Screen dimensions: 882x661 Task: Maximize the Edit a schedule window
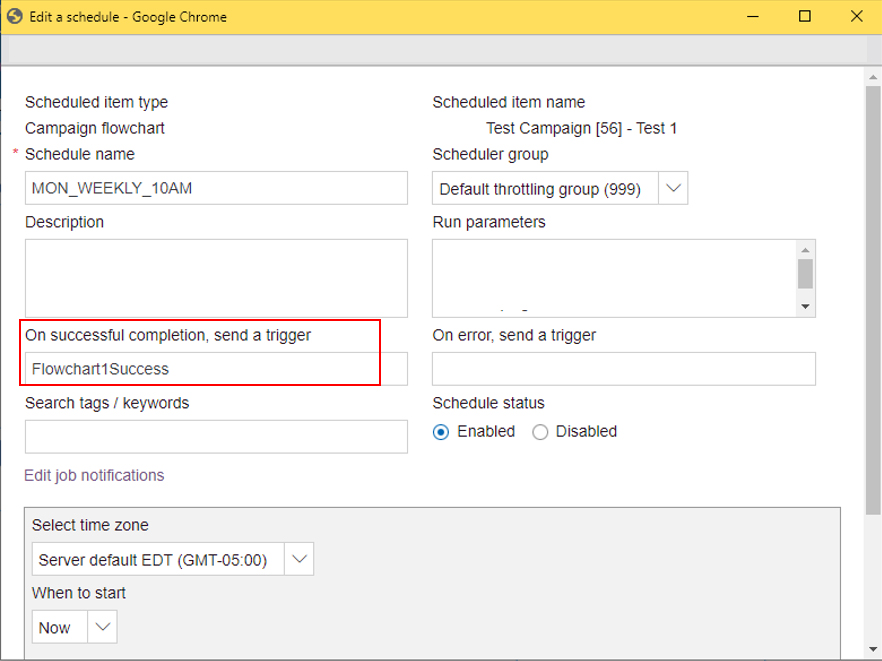coord(805,16)
